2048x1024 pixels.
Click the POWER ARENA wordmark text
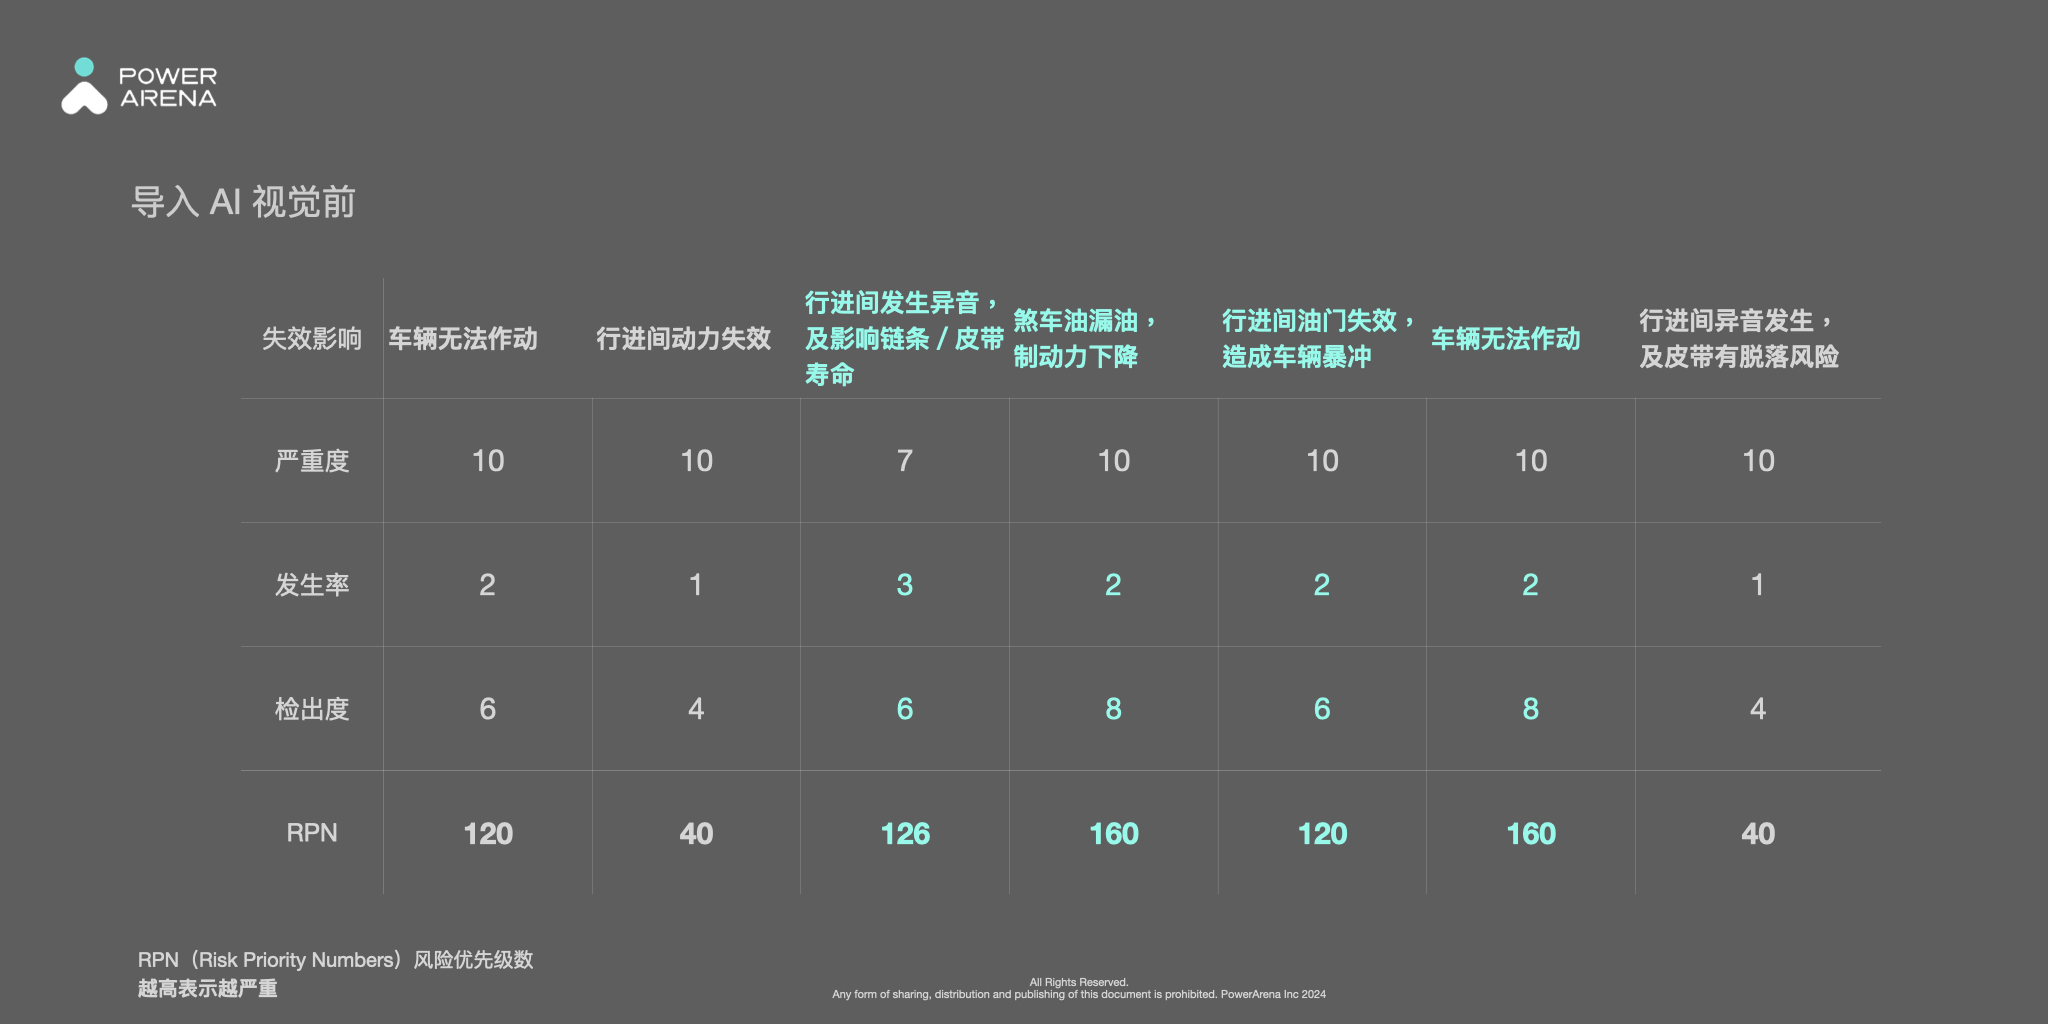click(168, 87)
